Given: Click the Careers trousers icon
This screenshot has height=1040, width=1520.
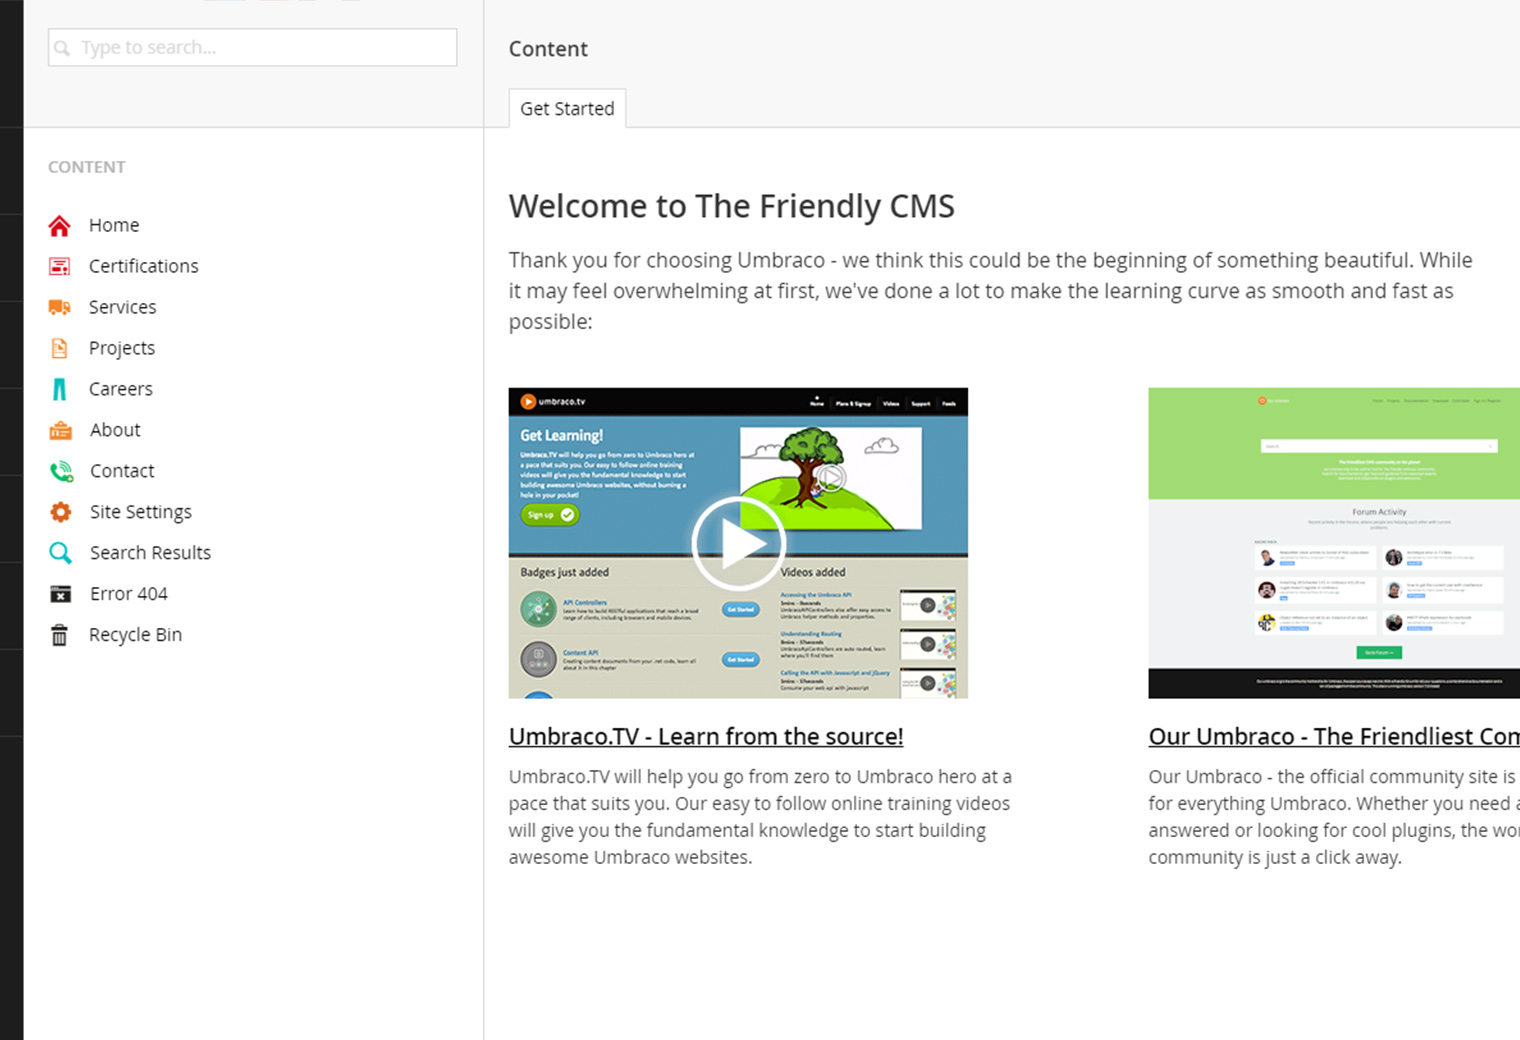Looking at the screenshot, I should pyautogui.click(x=60, y=389).
